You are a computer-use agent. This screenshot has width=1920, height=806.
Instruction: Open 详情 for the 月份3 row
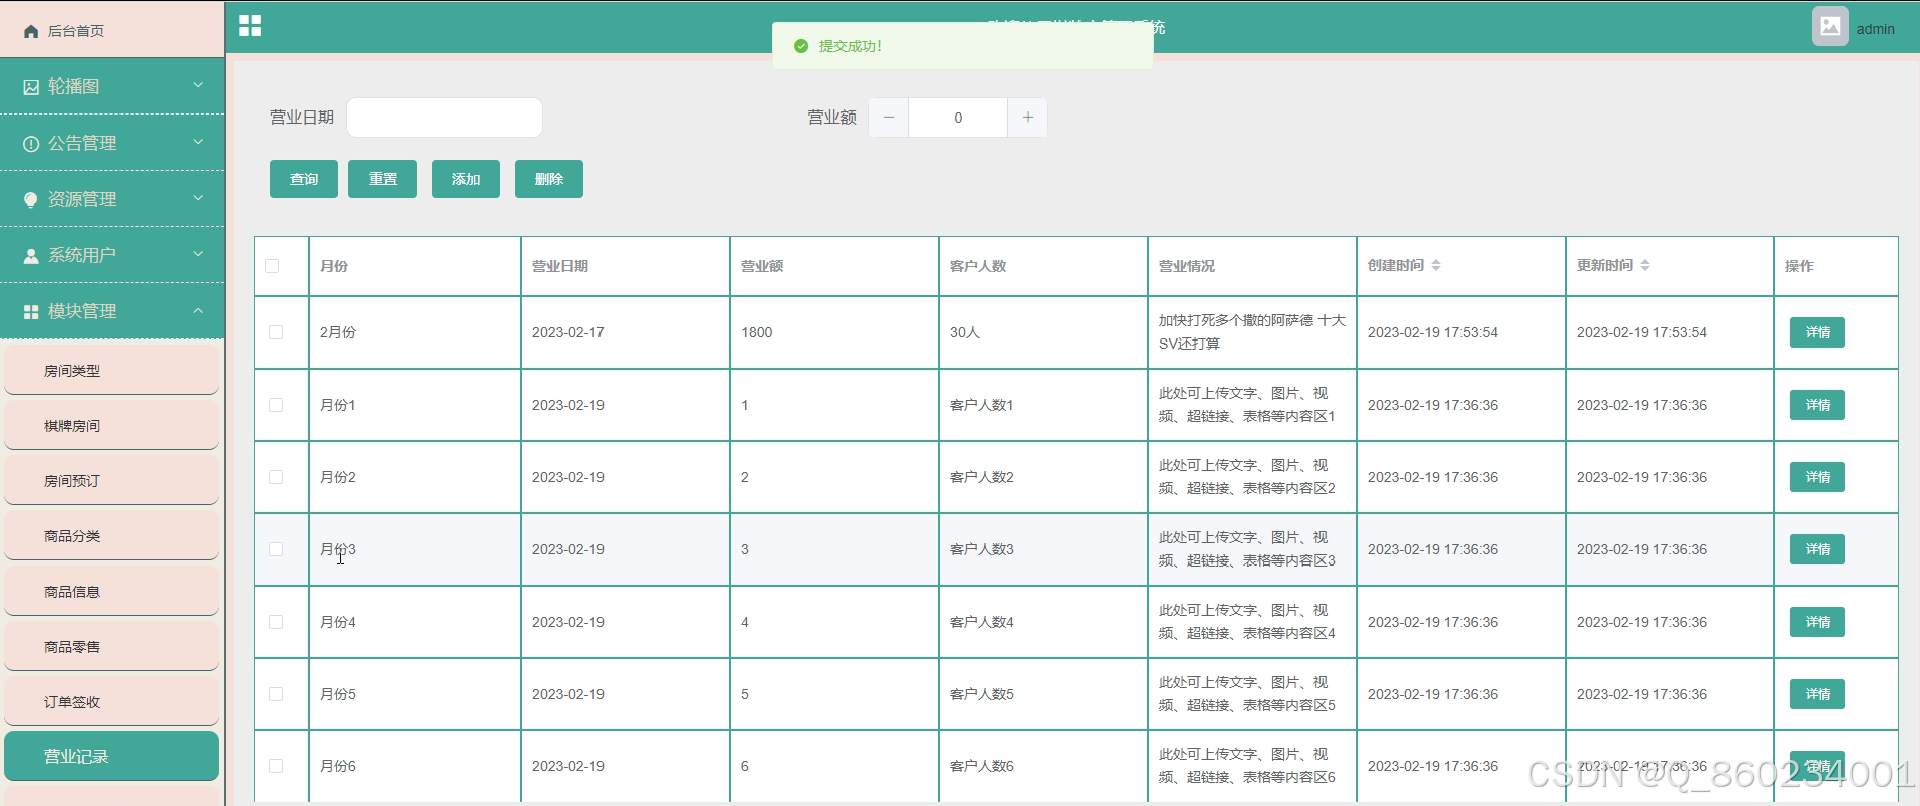[1817, 549]
